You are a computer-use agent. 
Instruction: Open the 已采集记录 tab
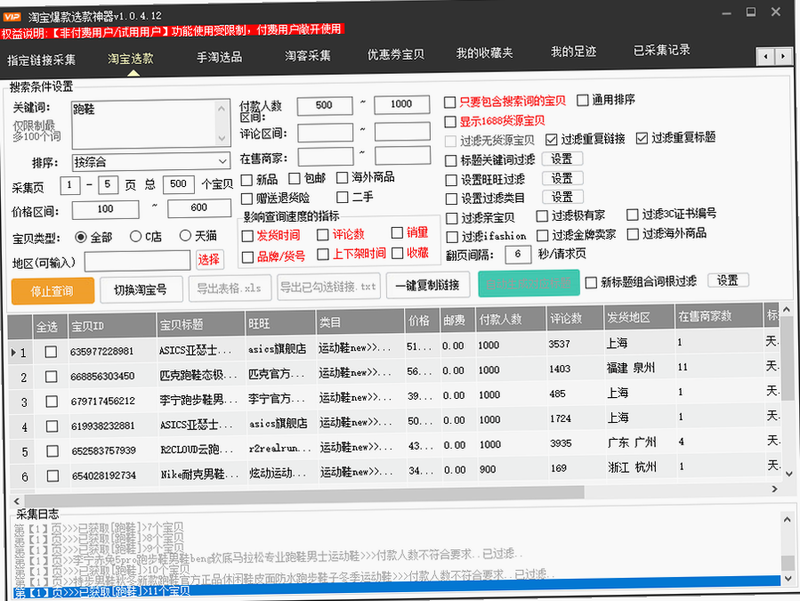click(x=662, y=49)
